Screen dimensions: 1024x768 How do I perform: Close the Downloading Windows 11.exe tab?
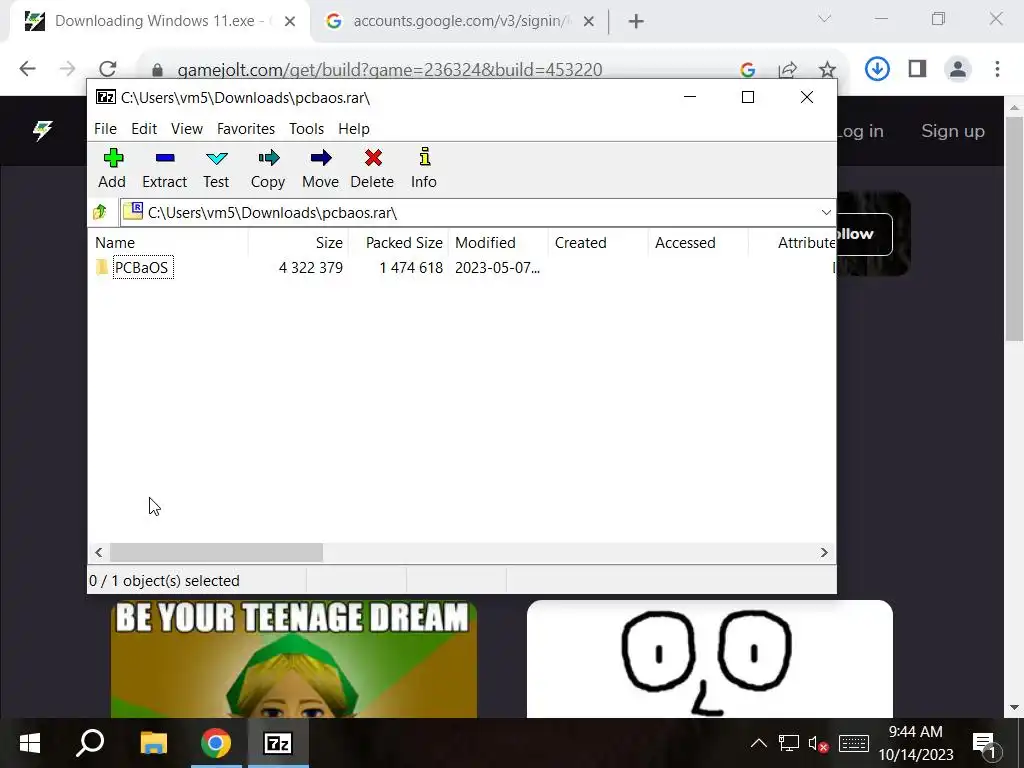tap(290, 21)
